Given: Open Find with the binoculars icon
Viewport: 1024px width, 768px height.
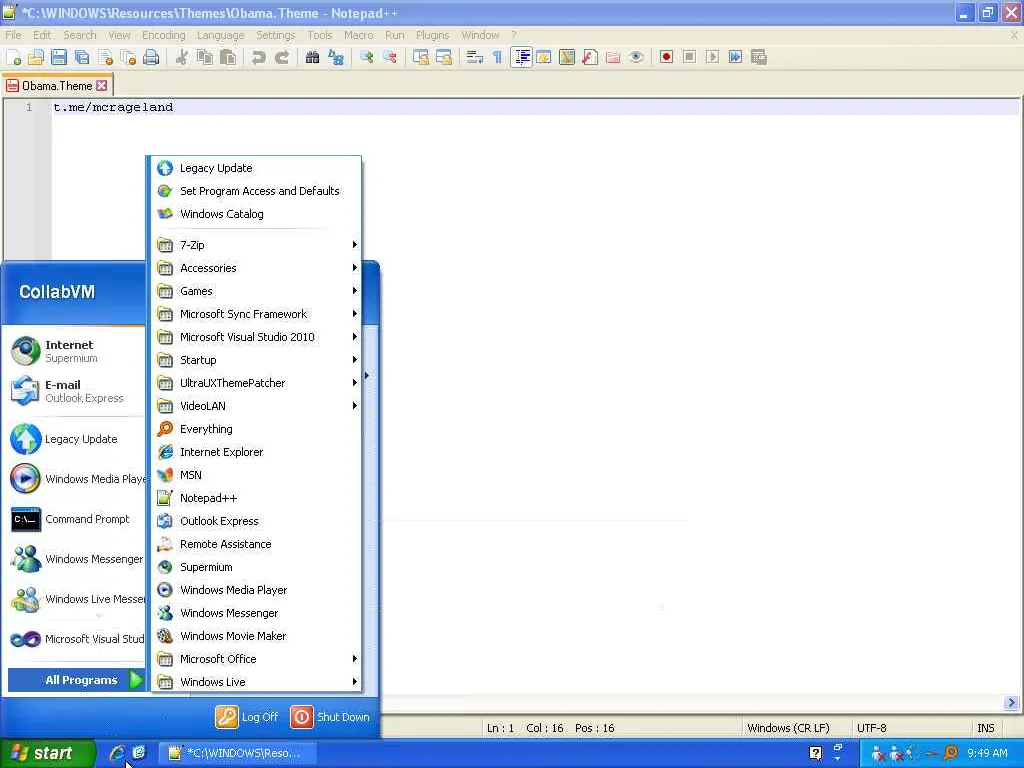Looking at the screenshot, I should tap(312, 57).
